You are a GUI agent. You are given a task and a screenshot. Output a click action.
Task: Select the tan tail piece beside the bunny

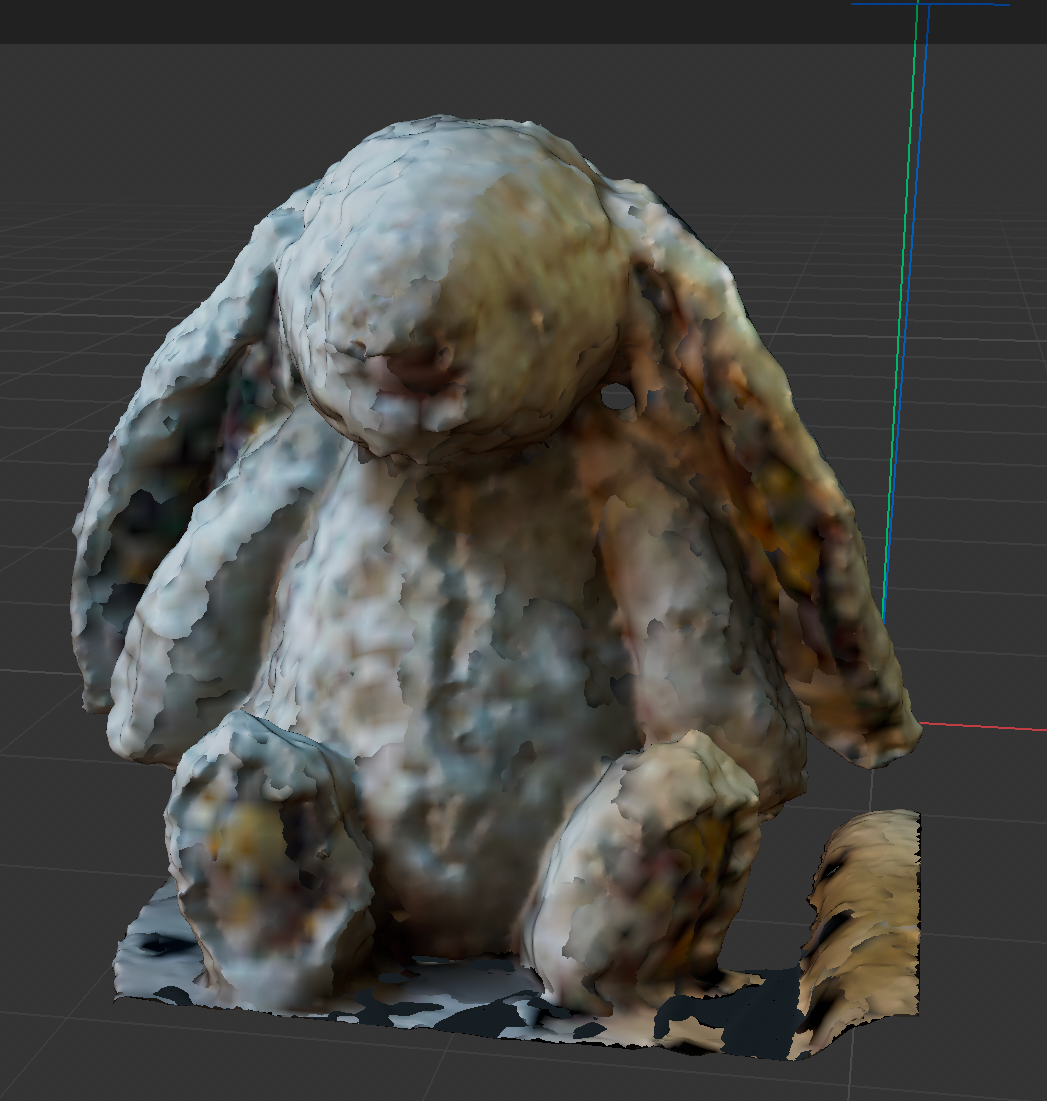pos(870,920)
